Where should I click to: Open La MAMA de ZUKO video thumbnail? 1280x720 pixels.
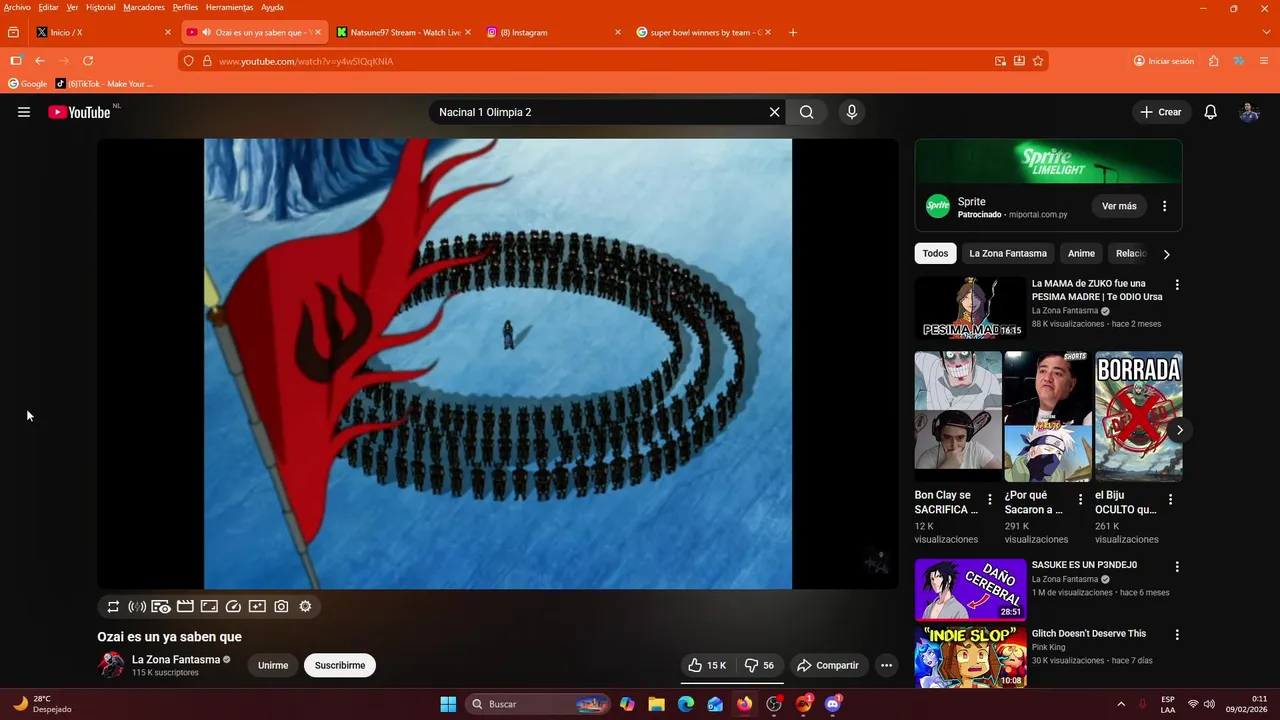(x=970, y=308)
